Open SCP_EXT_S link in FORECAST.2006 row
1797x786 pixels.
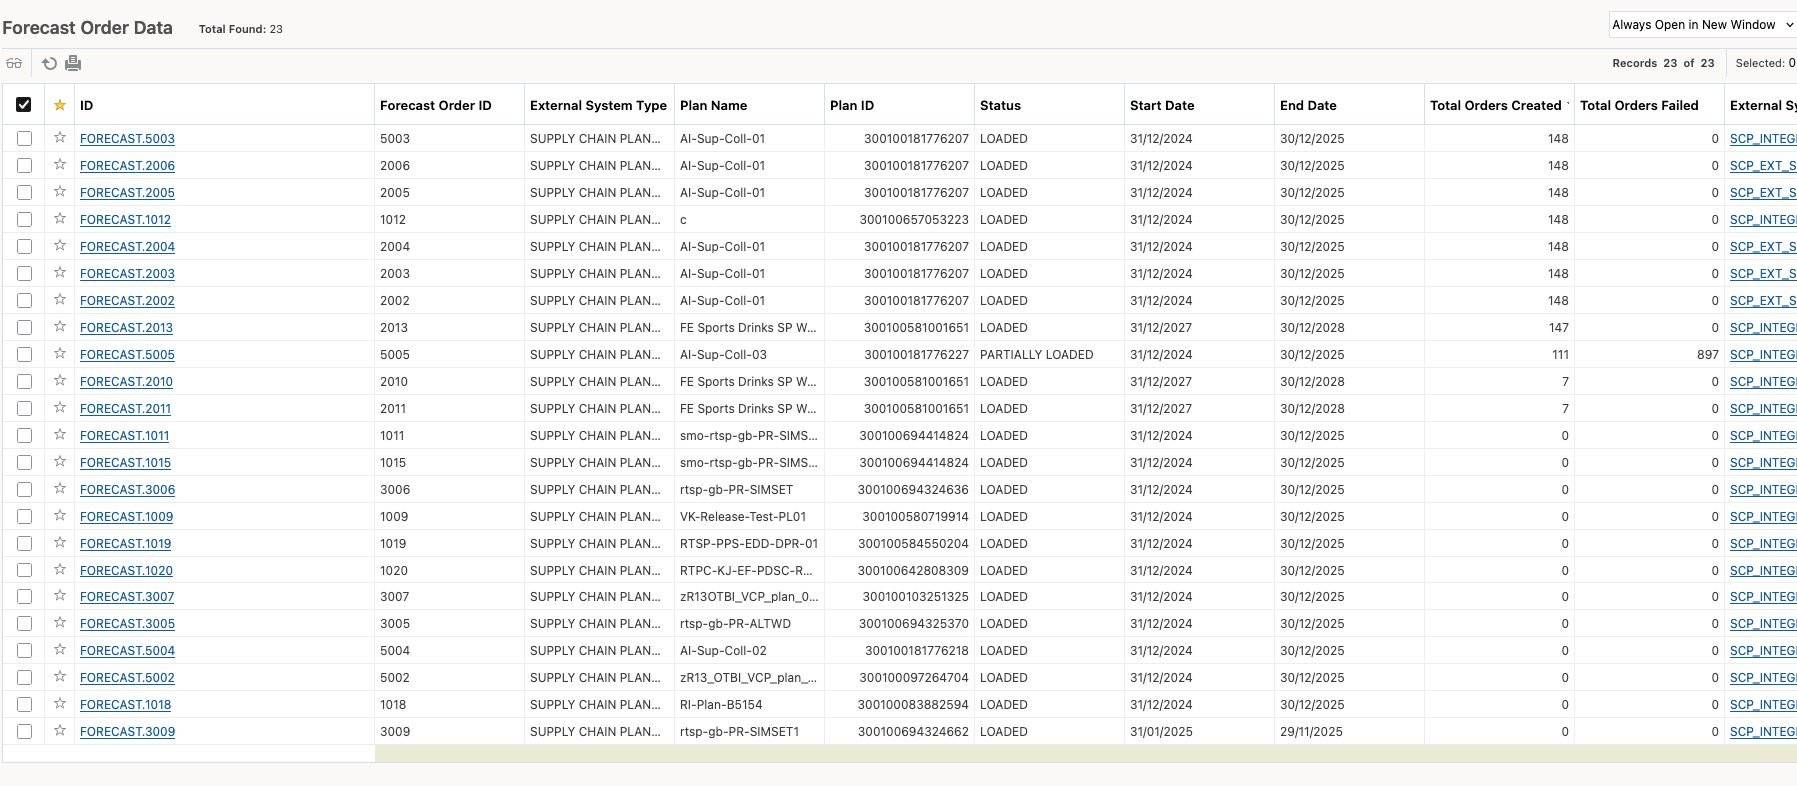tap(1763, 166)
